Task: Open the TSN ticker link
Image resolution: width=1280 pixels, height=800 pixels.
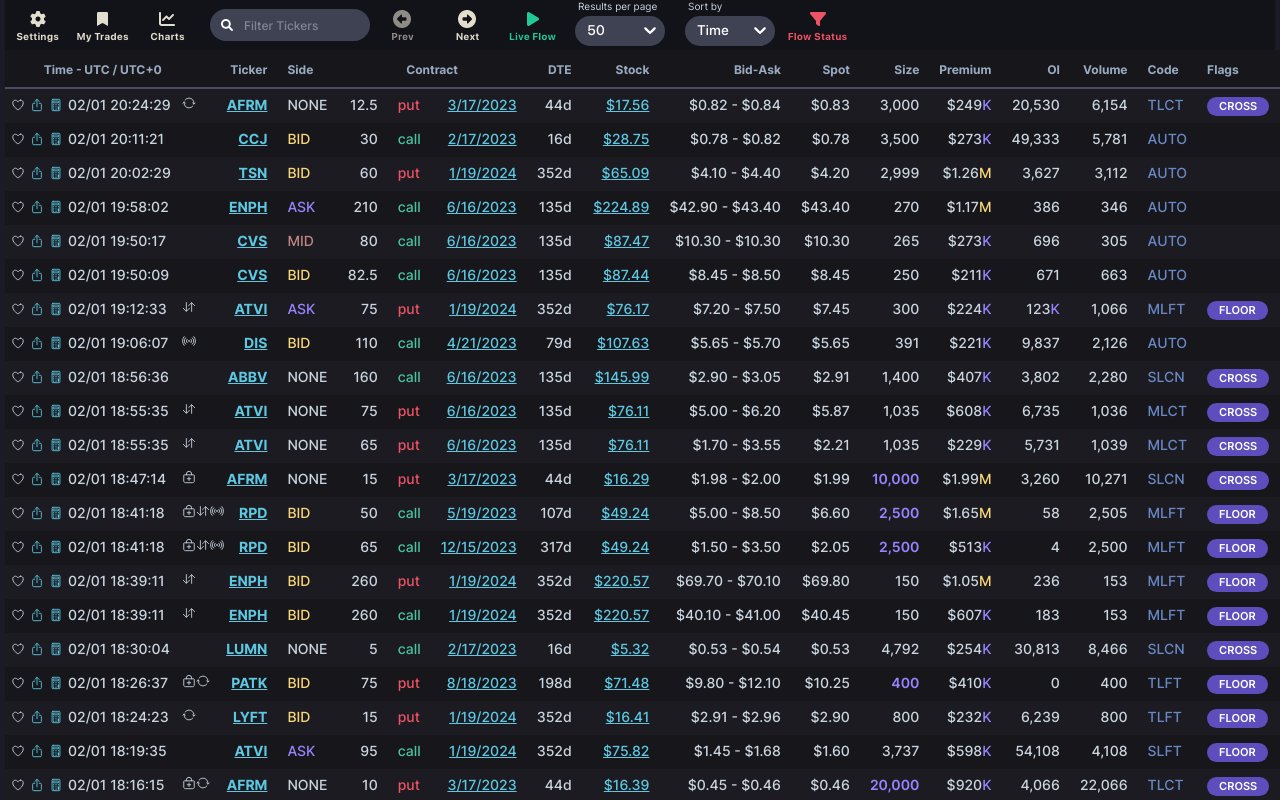Action: 253,173
